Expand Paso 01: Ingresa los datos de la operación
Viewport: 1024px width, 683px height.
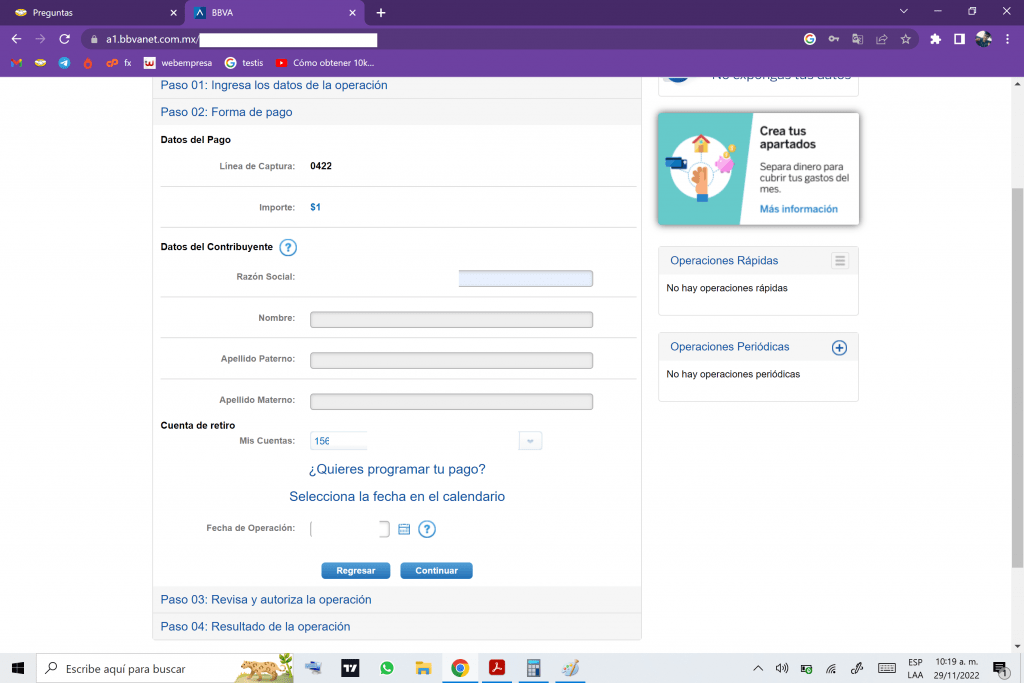274,86
